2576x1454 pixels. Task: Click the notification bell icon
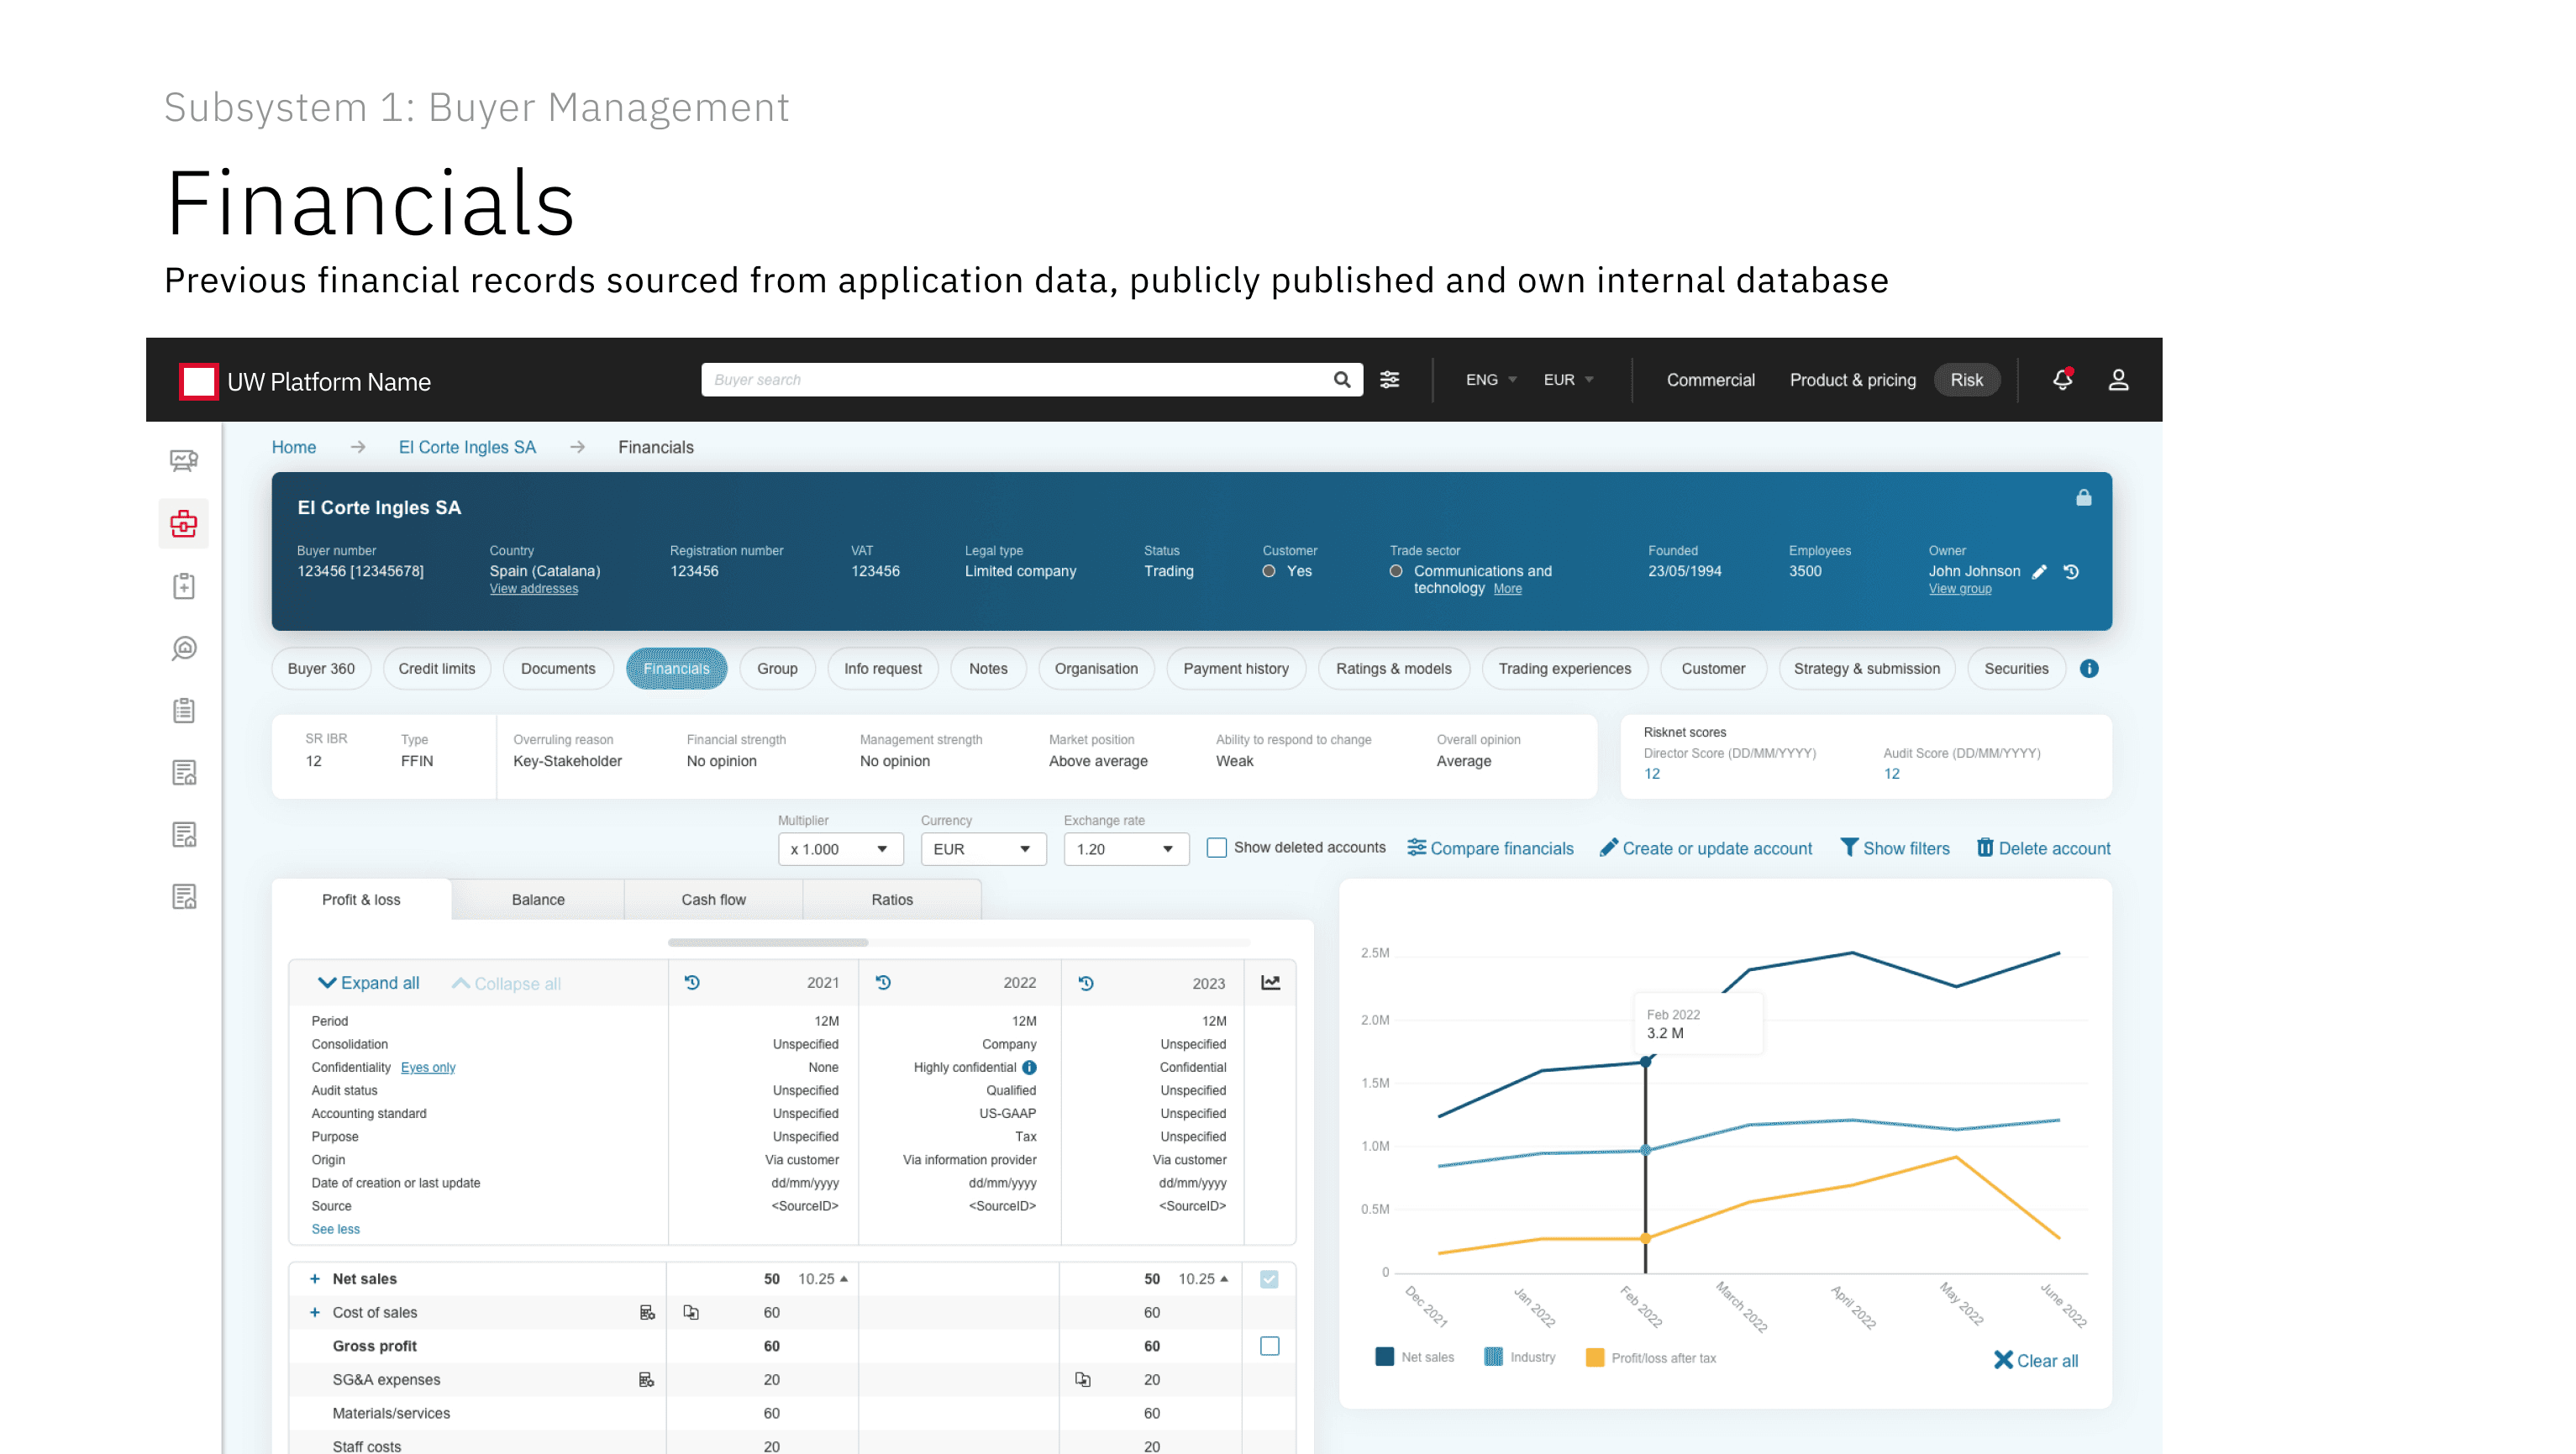[x=2062, y=380]
